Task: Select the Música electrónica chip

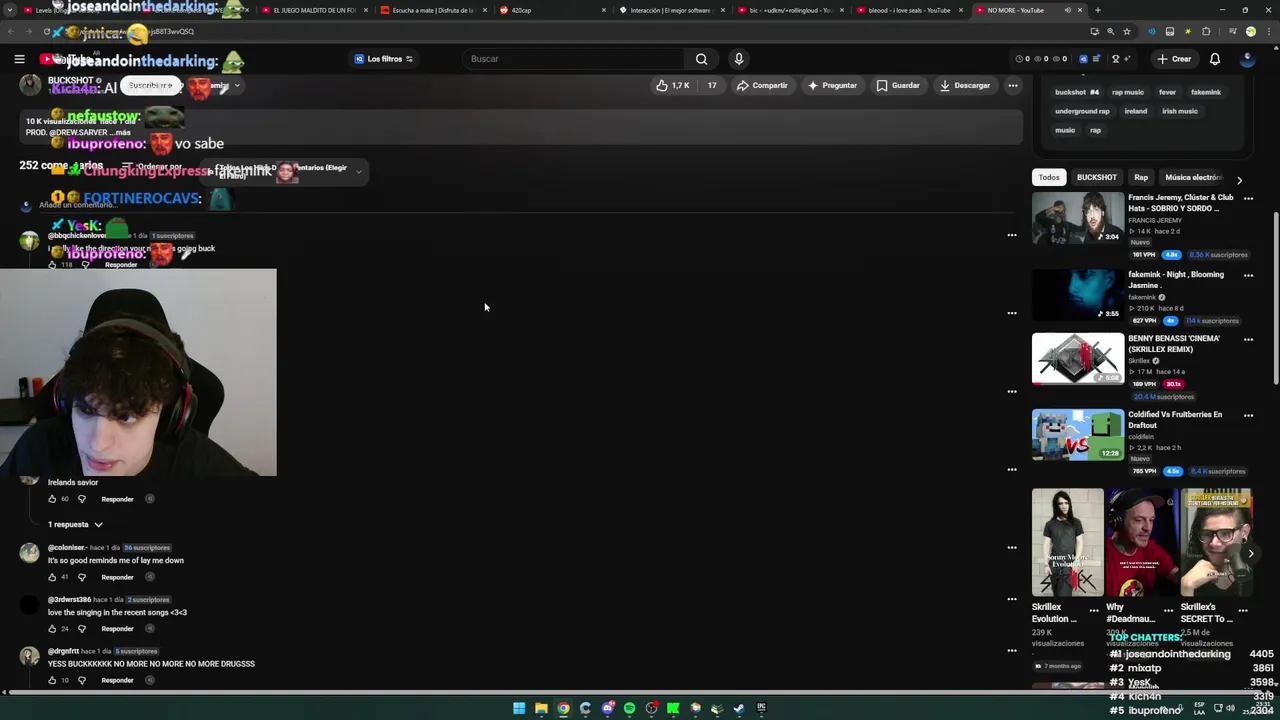Action: tap(1194, 177)
